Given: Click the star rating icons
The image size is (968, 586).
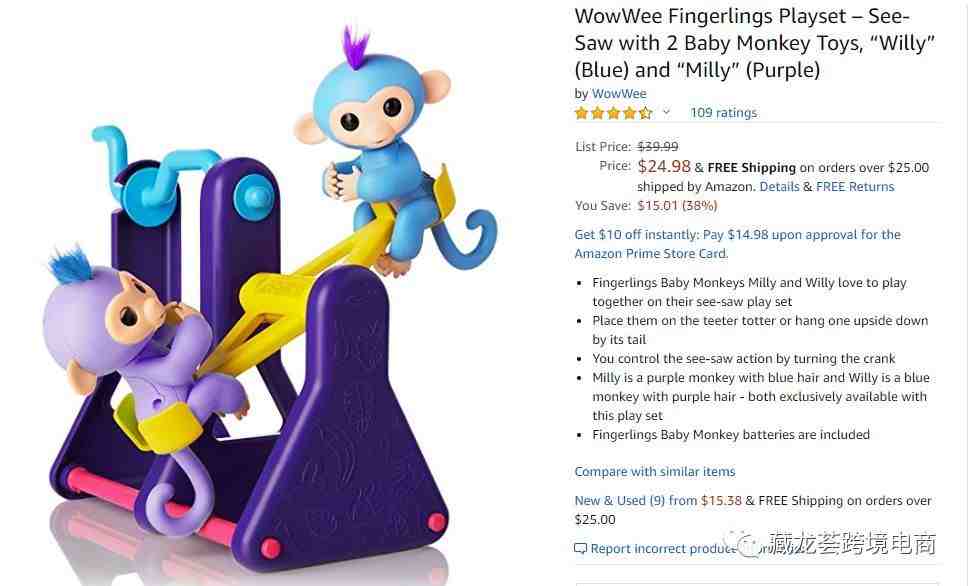Looking at the screenshot, I should pyautogui.click(x=613, y=113).
